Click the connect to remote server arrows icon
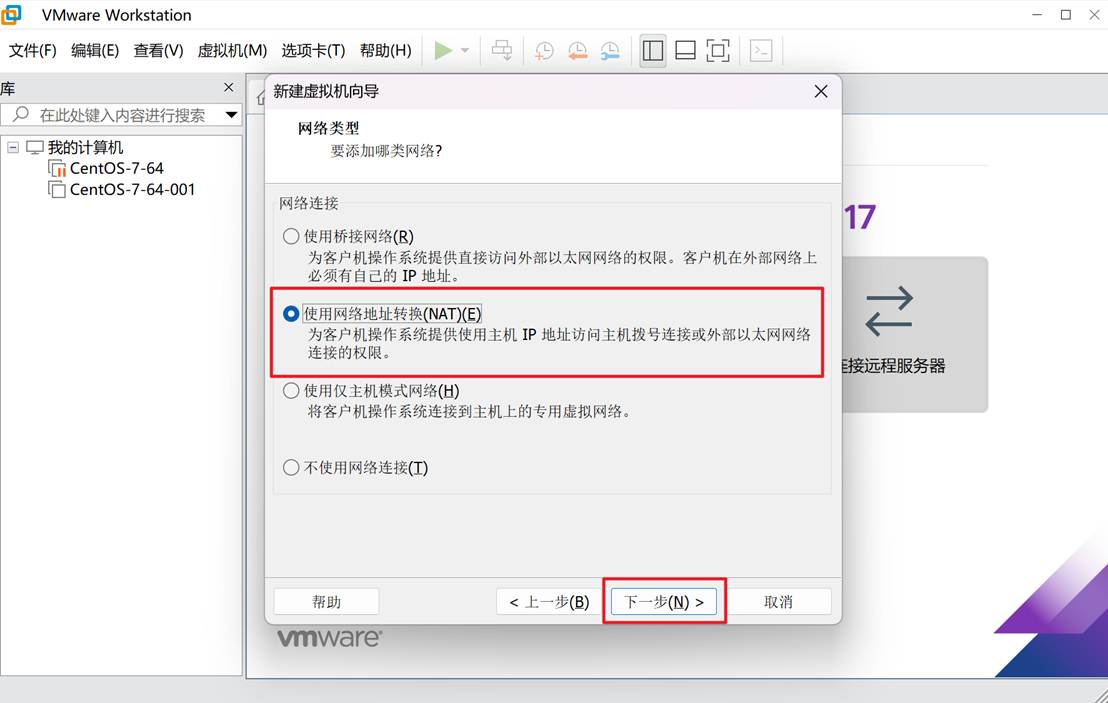The width and height of the screenshot is (1108, 703). click(889, 310)
